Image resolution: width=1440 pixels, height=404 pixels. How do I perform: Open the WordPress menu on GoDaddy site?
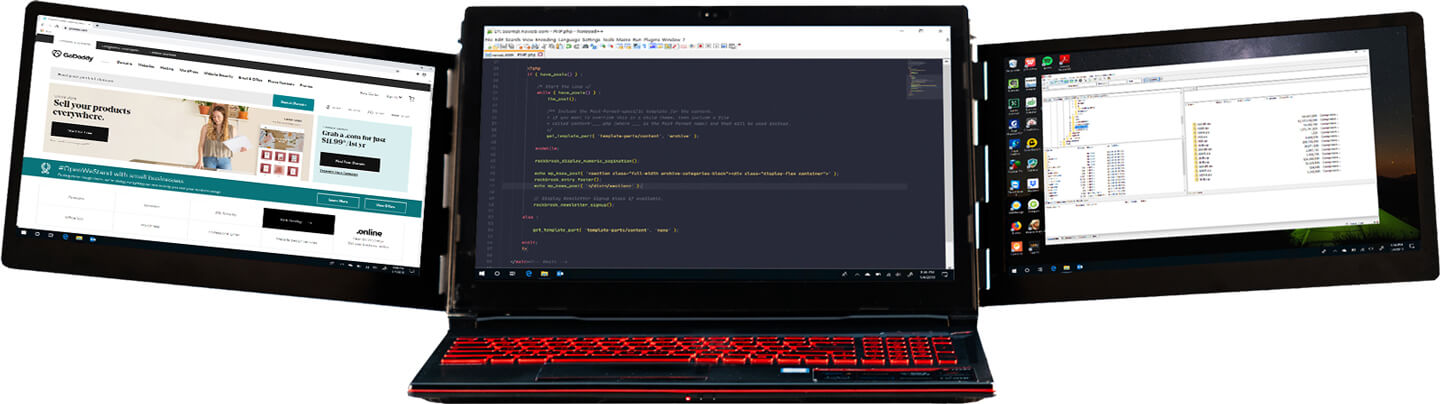tap(189, 72)
